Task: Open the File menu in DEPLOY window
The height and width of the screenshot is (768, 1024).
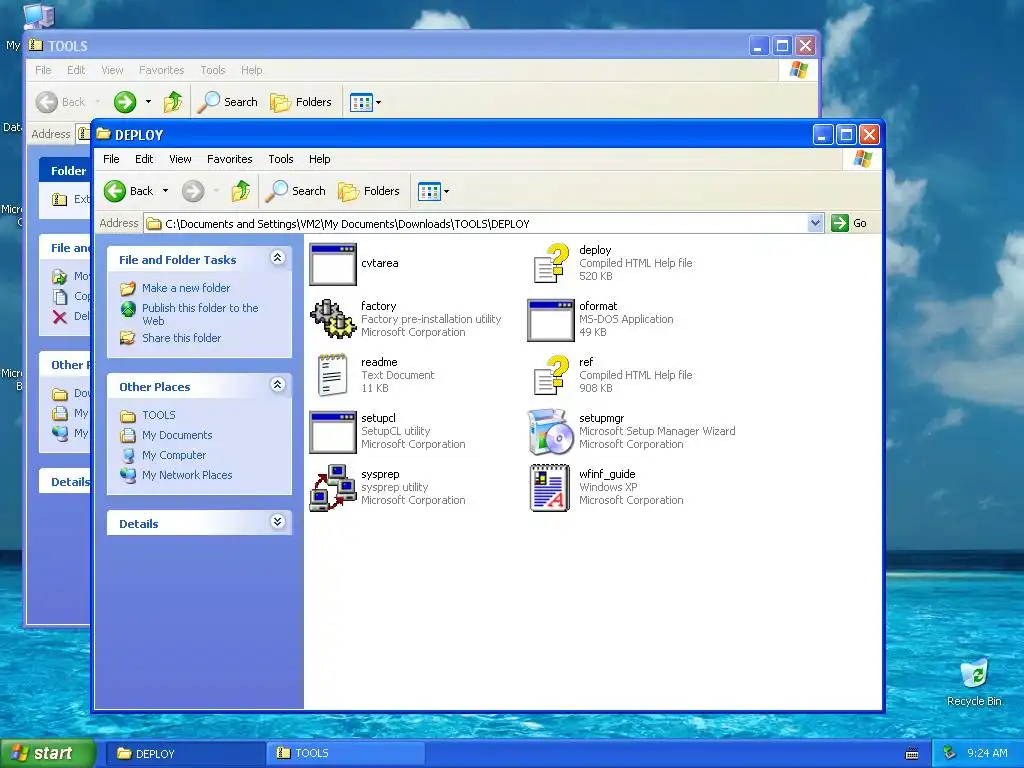Action: coord(111,159)
